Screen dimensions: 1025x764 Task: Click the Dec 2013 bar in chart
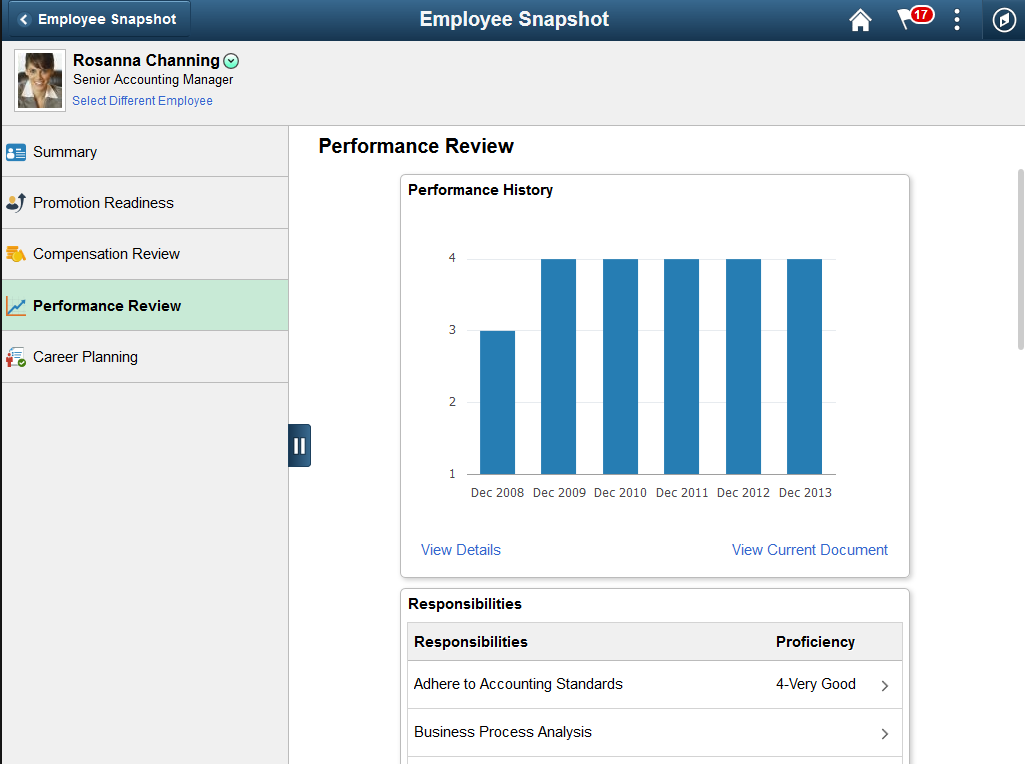click(804, 367)
